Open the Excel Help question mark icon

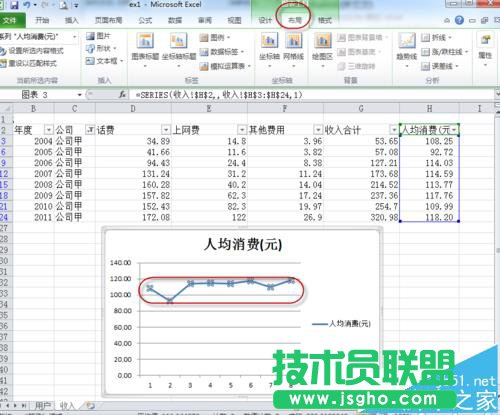click(459, 20)
